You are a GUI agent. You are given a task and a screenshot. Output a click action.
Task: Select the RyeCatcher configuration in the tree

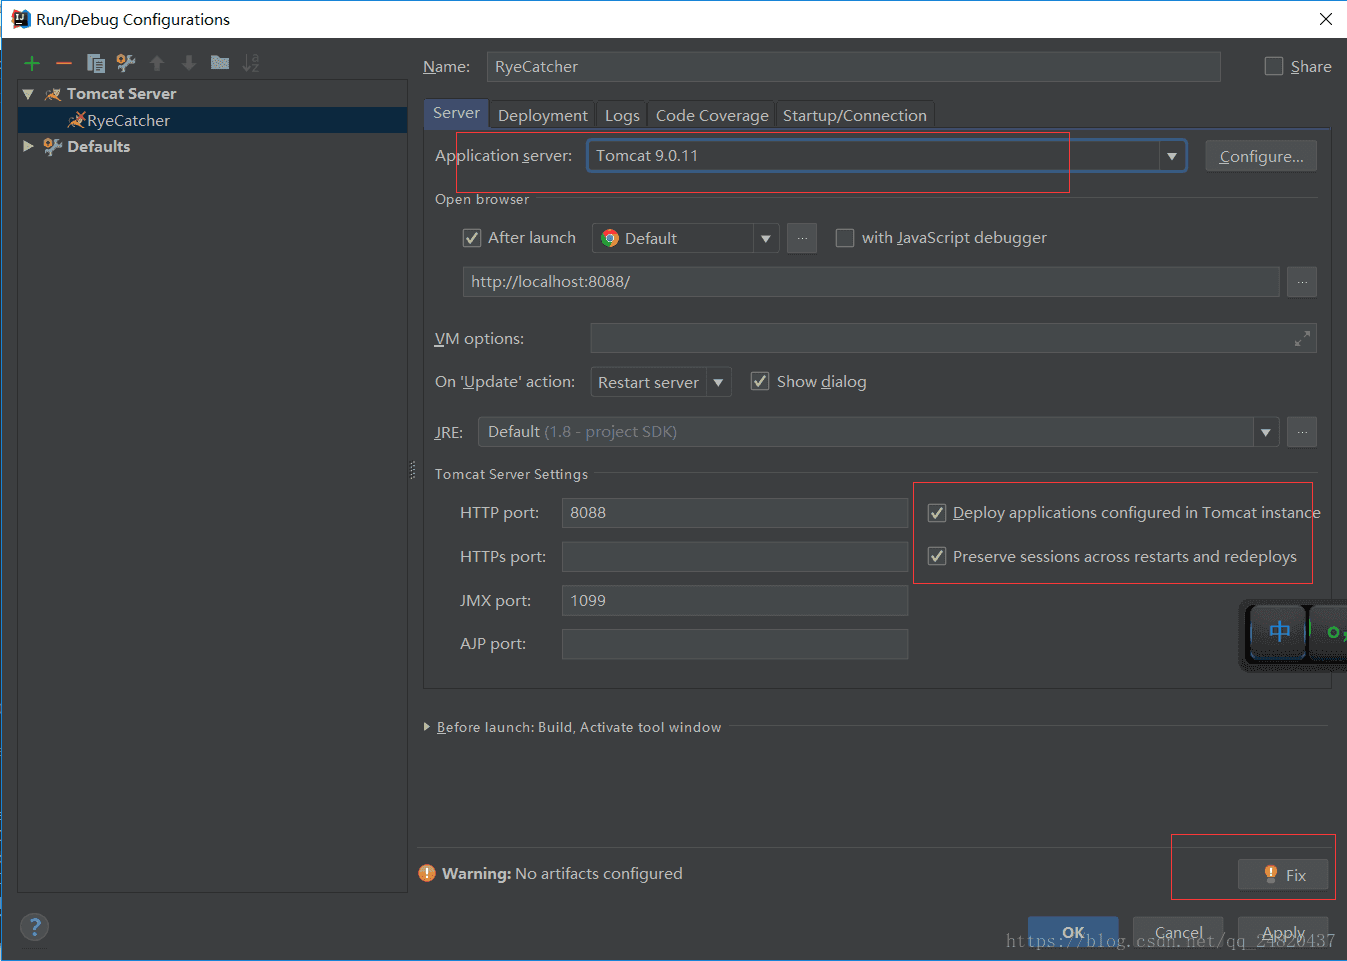(212, 120)
